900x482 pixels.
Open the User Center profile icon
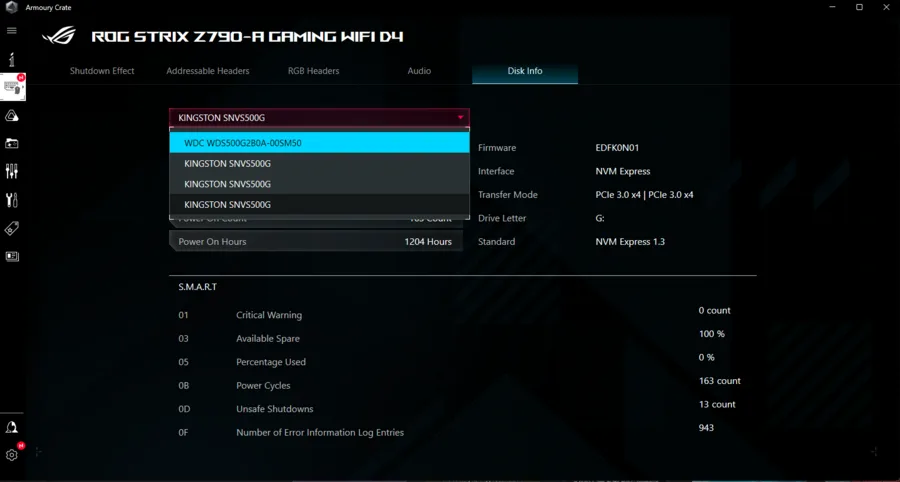(x=11, y=427)
